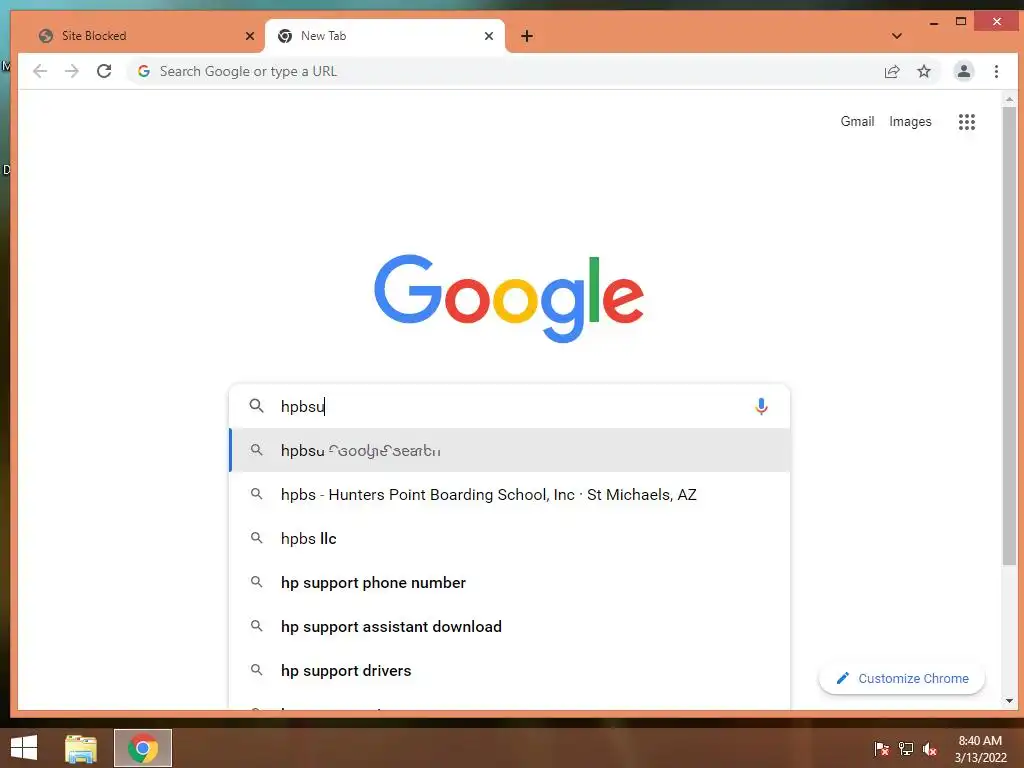The image size is (1024, 768).
Task: Open the Google apps grid
Action: [x=967, y=121]
